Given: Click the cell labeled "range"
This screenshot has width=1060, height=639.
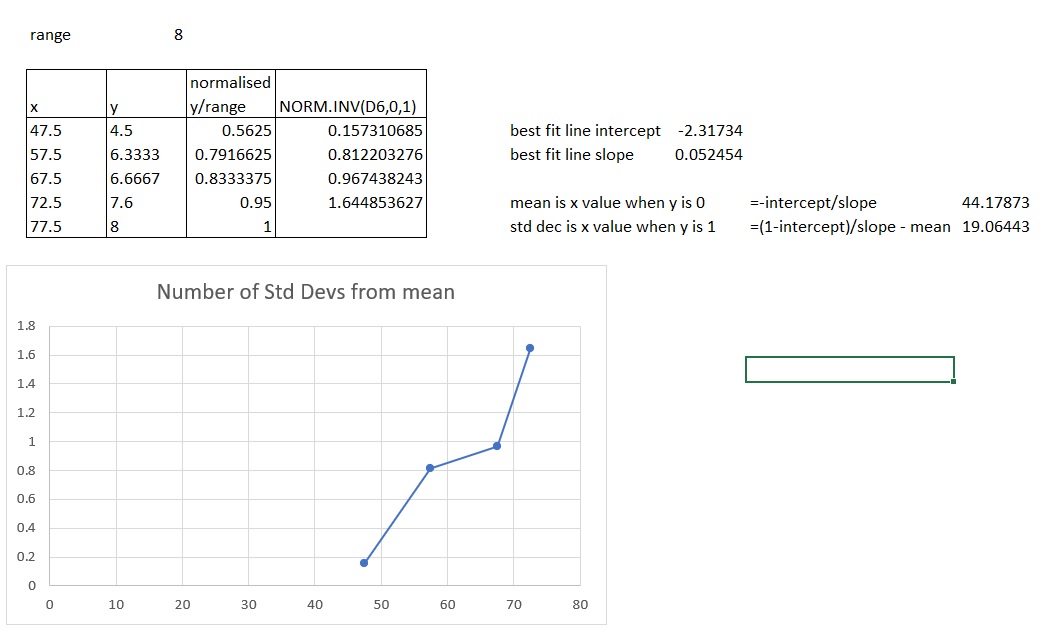Looking at the screenshot, I should 51,35.
